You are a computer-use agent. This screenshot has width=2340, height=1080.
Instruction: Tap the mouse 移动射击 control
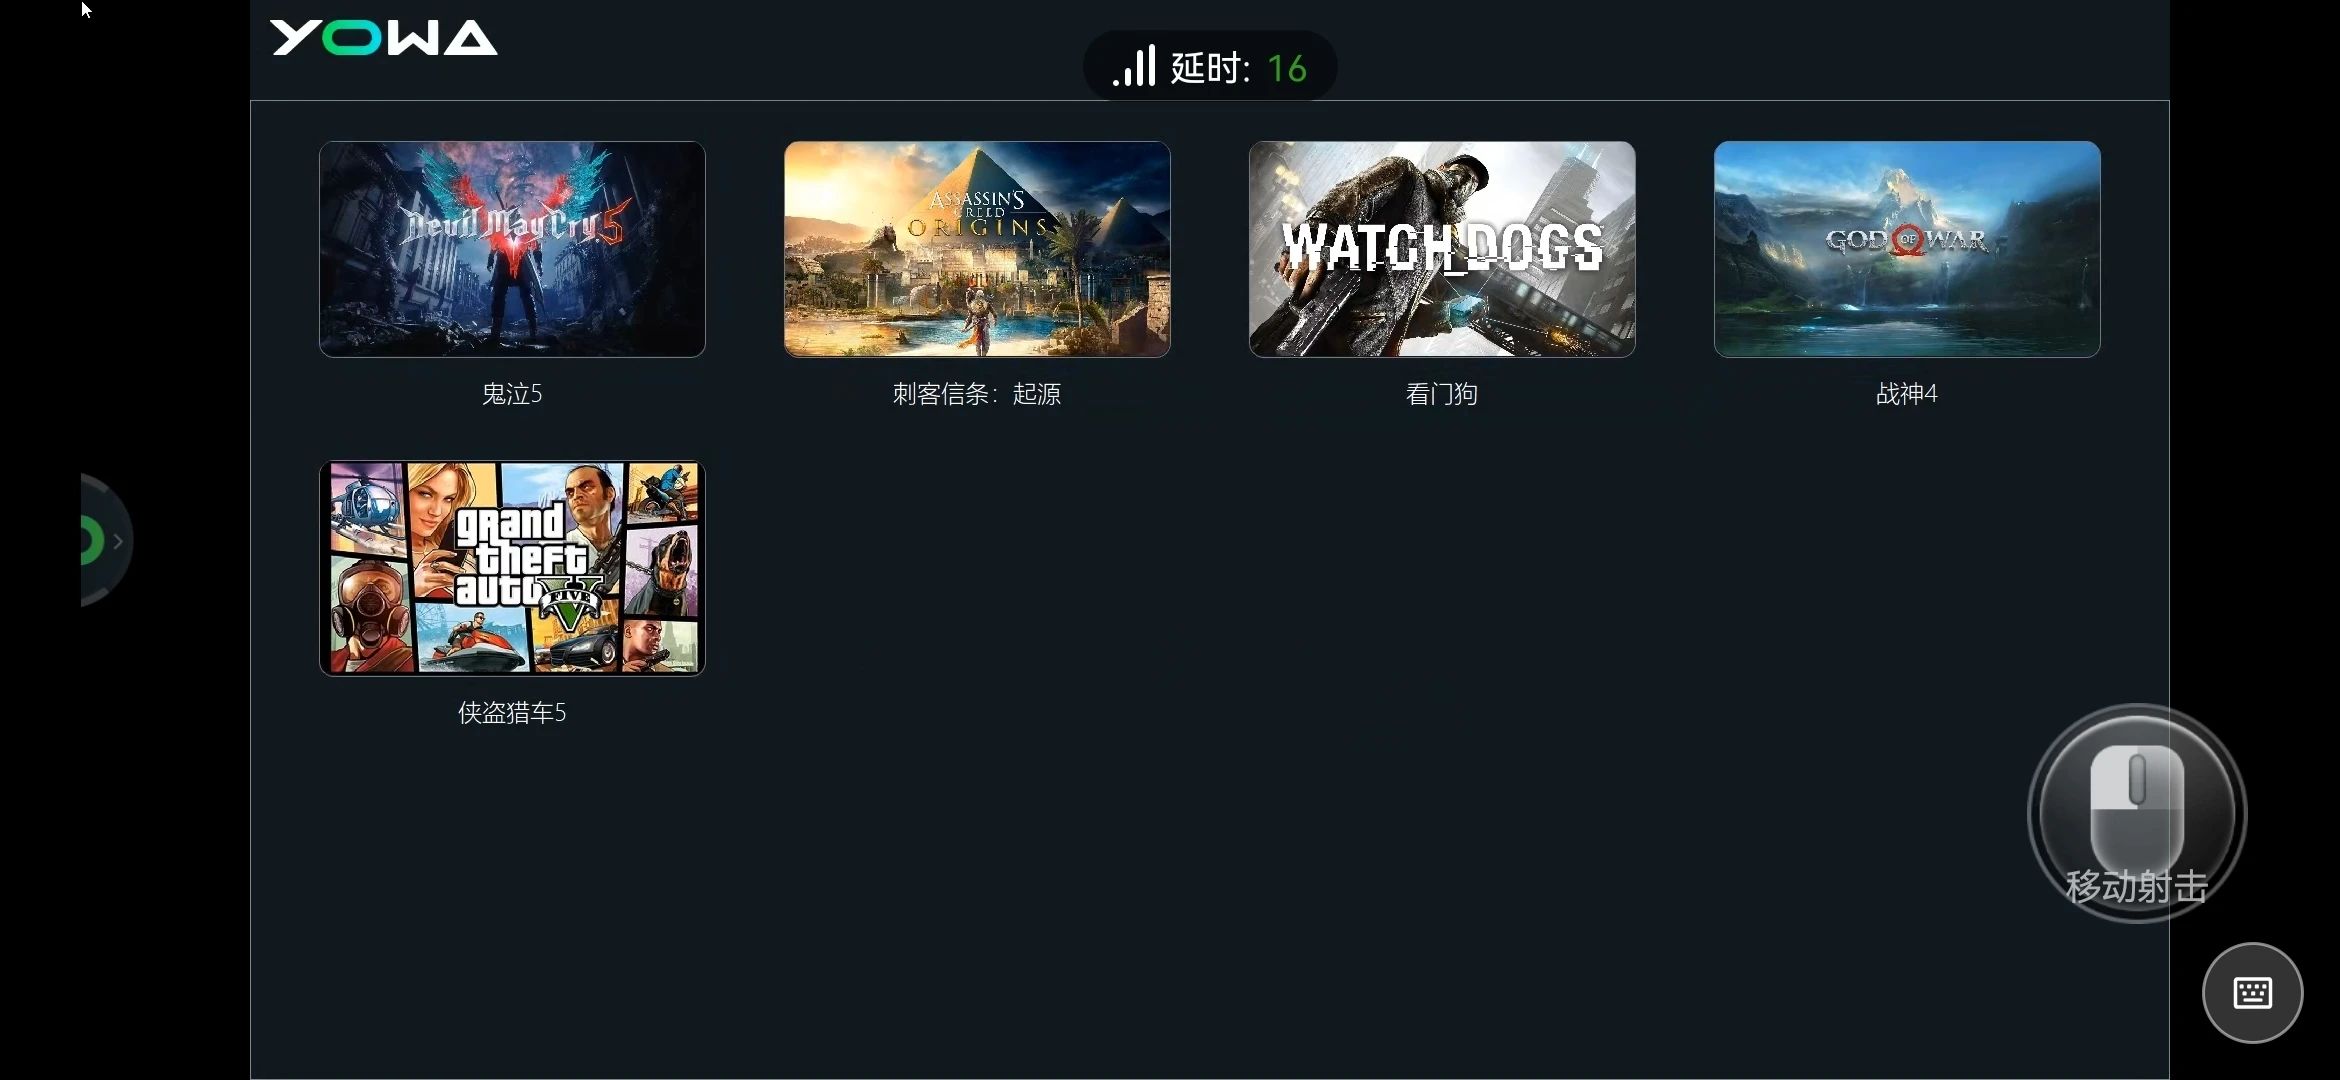[2137, 813]
